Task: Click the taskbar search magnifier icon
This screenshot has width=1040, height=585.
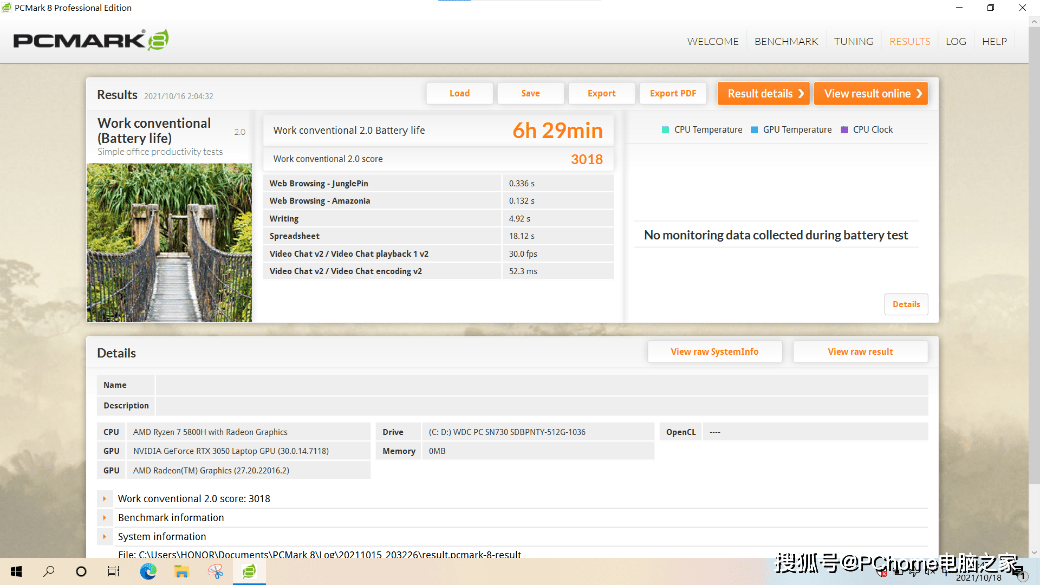Action: point(48,571)
